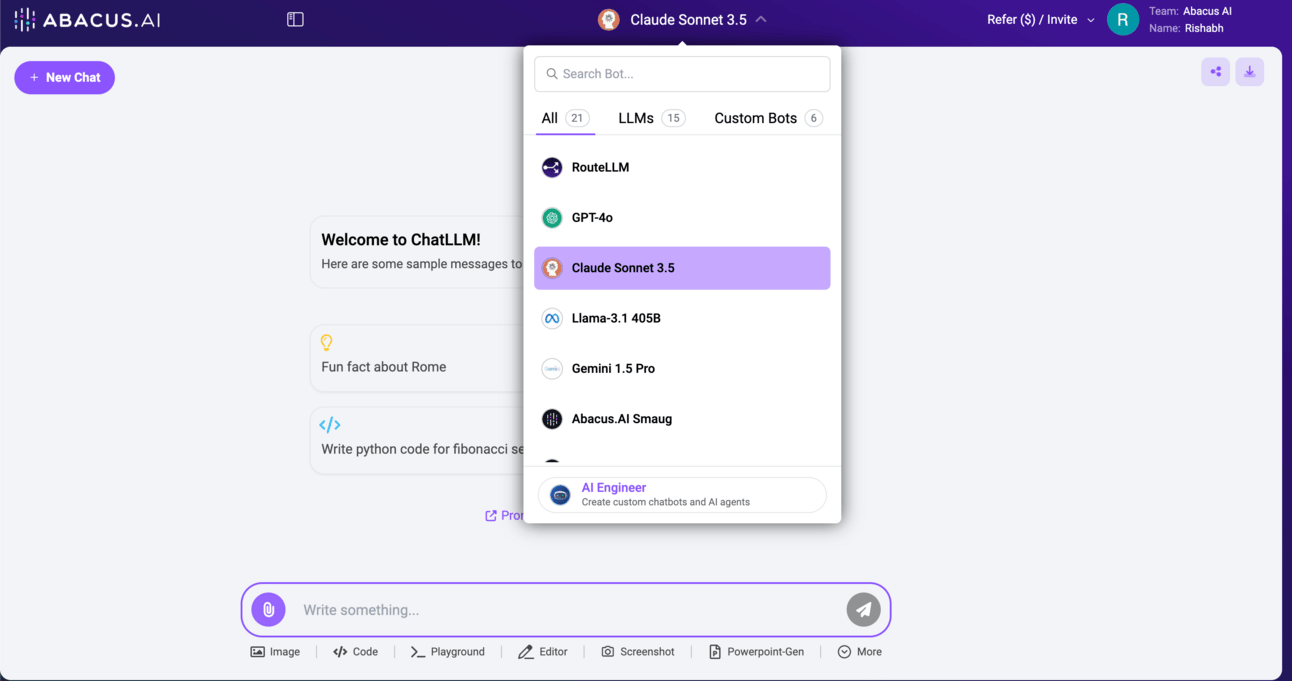
Task: Select RouteLLM from the bot list
Action: [x=682, y=167]
